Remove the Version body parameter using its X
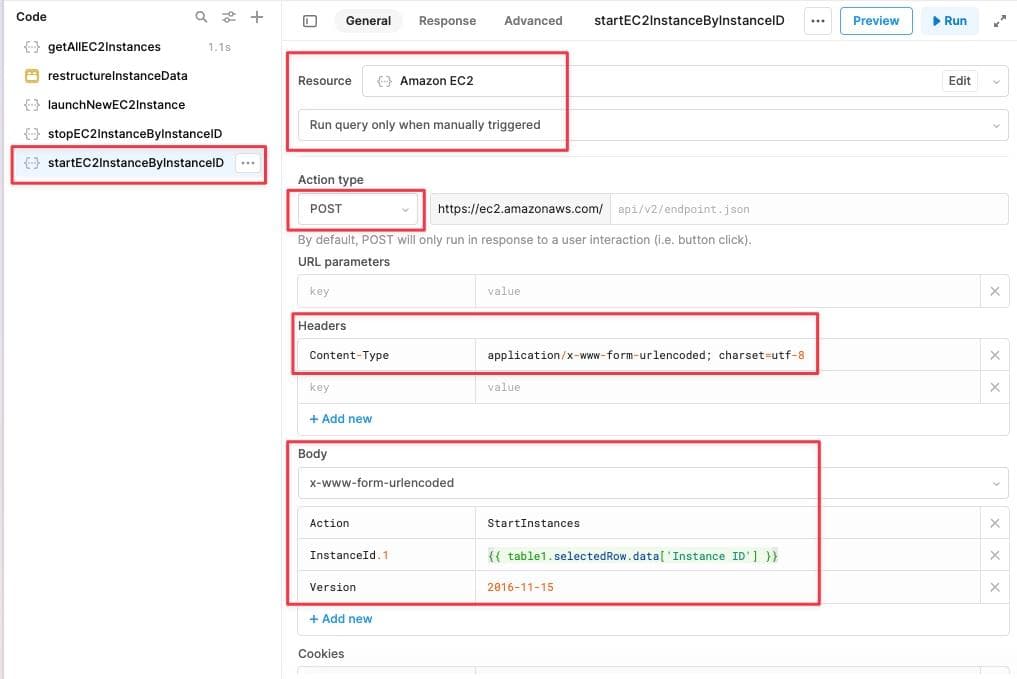 995,586
